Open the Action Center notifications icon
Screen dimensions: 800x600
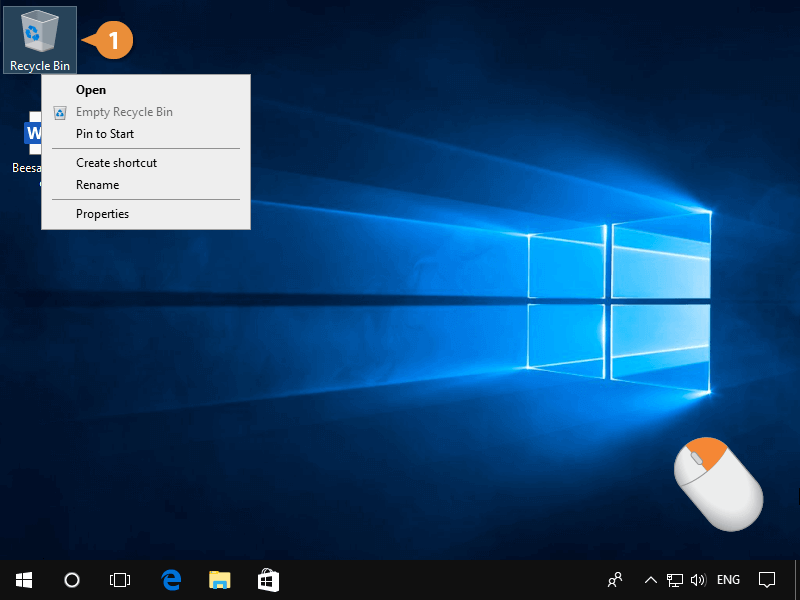coord(767,580)
